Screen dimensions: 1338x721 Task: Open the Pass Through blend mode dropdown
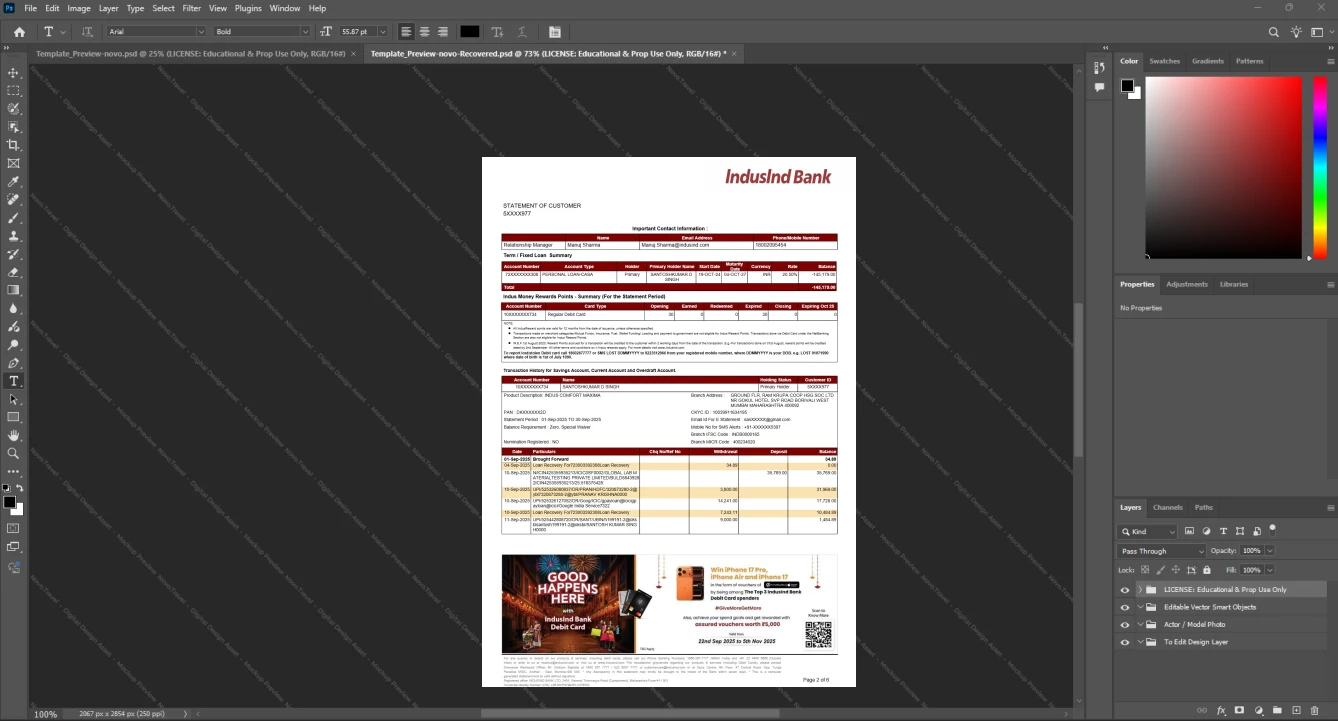pos(1162,551)
